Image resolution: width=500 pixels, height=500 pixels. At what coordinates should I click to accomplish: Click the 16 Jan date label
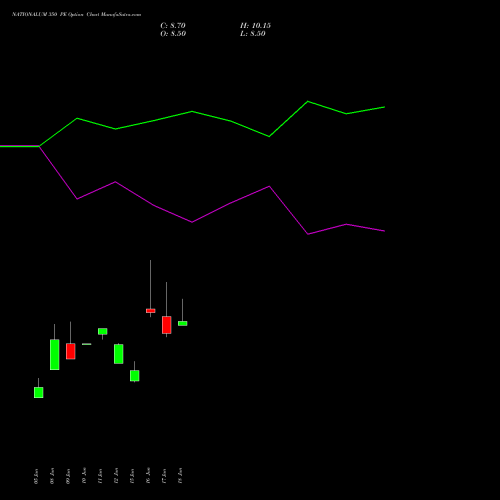tap(148, 475)
